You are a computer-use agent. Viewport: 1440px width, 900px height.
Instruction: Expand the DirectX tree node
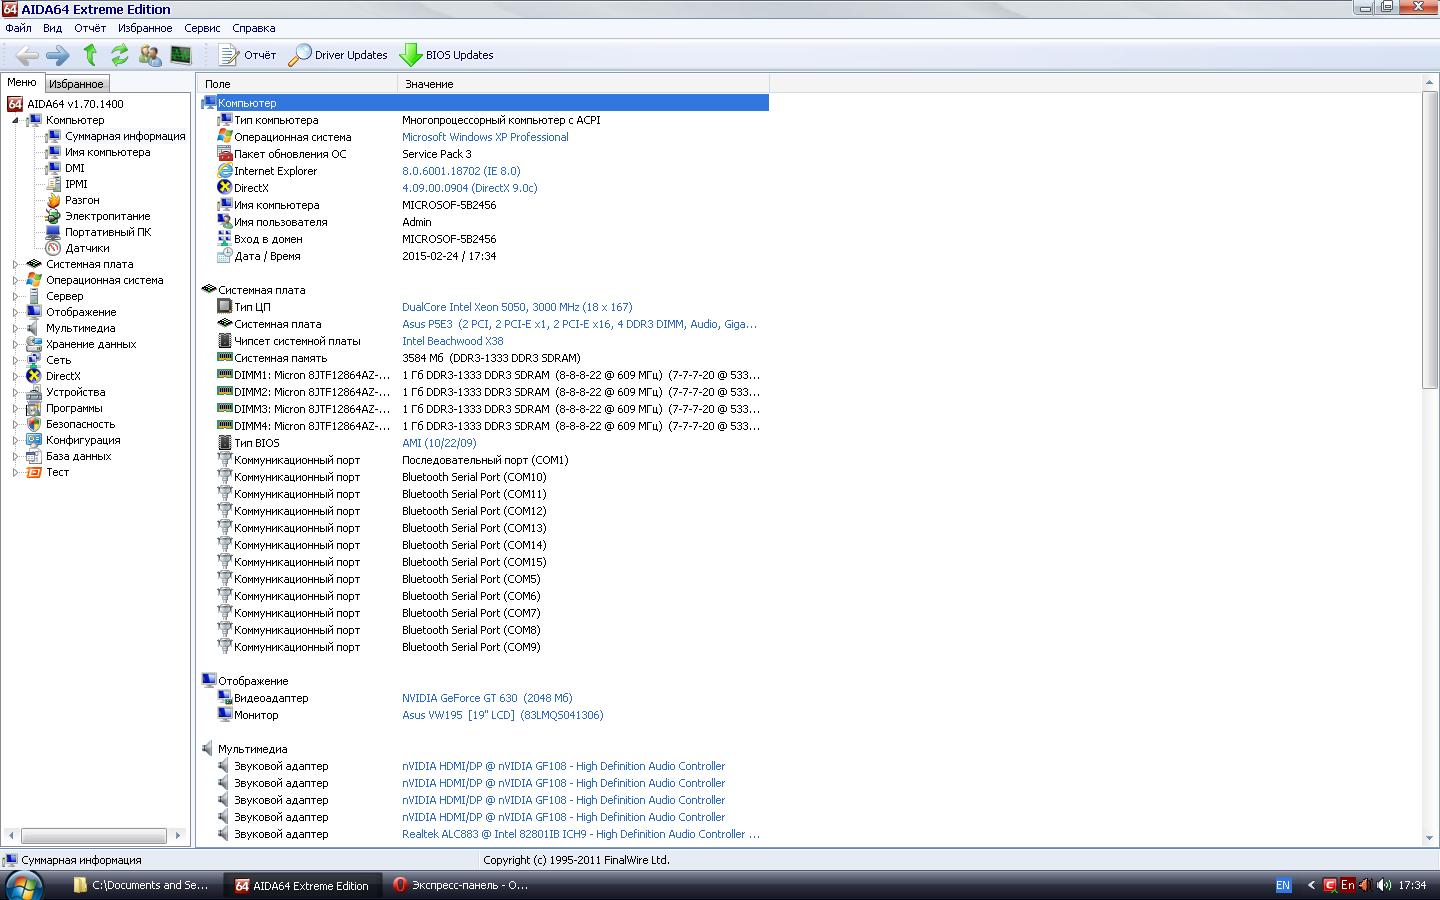16,376
